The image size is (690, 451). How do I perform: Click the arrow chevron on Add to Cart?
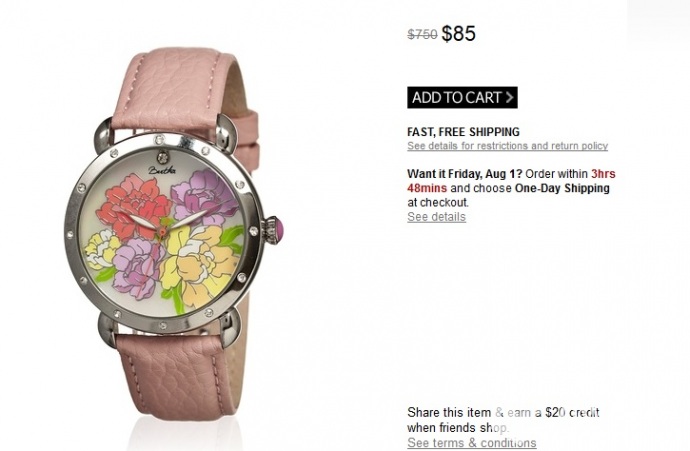[509, 97]
